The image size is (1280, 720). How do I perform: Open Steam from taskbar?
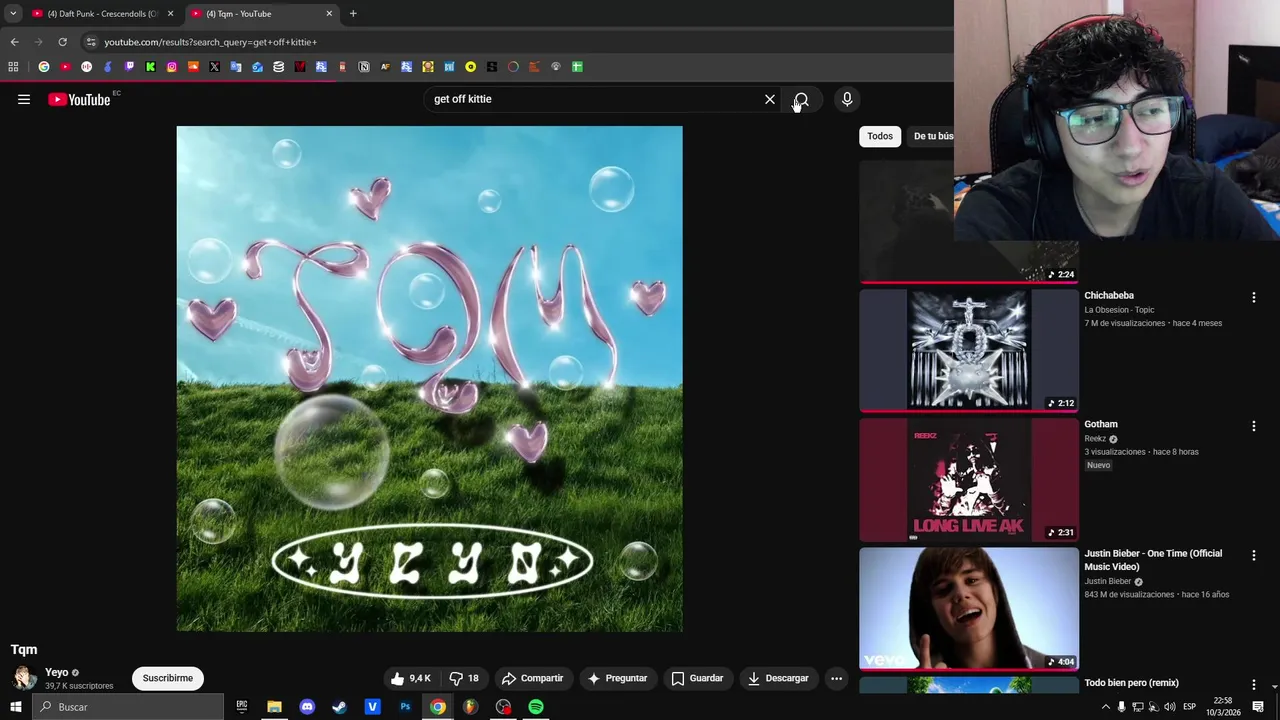[x=340, y=707]
